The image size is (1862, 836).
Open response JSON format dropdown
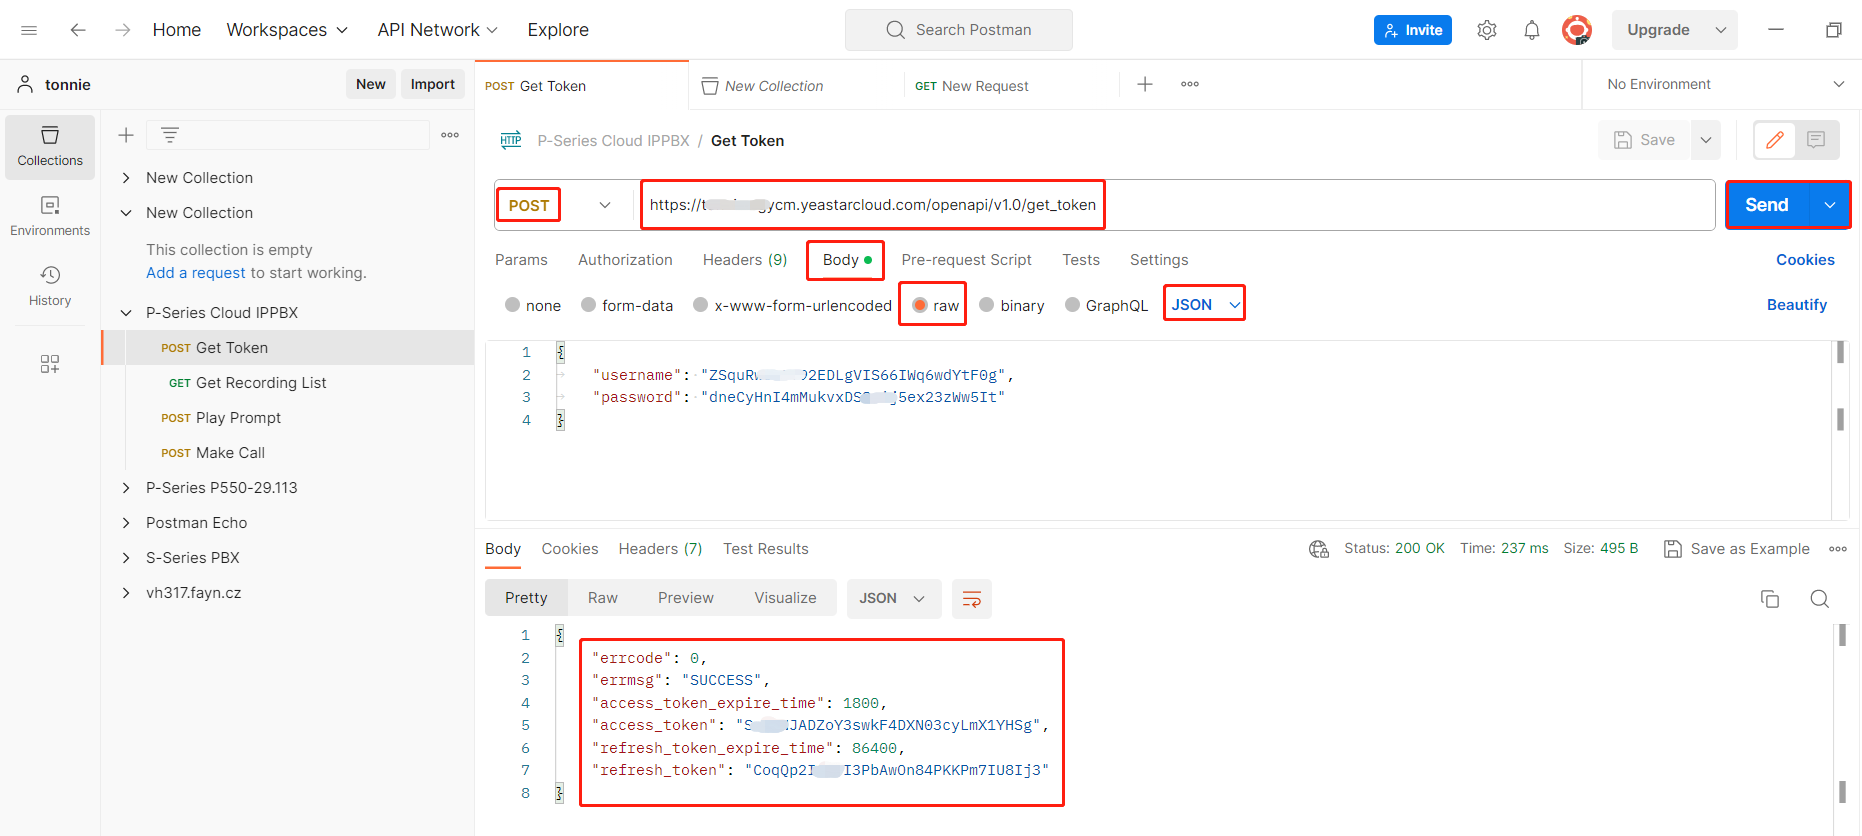tap(893, 598)
